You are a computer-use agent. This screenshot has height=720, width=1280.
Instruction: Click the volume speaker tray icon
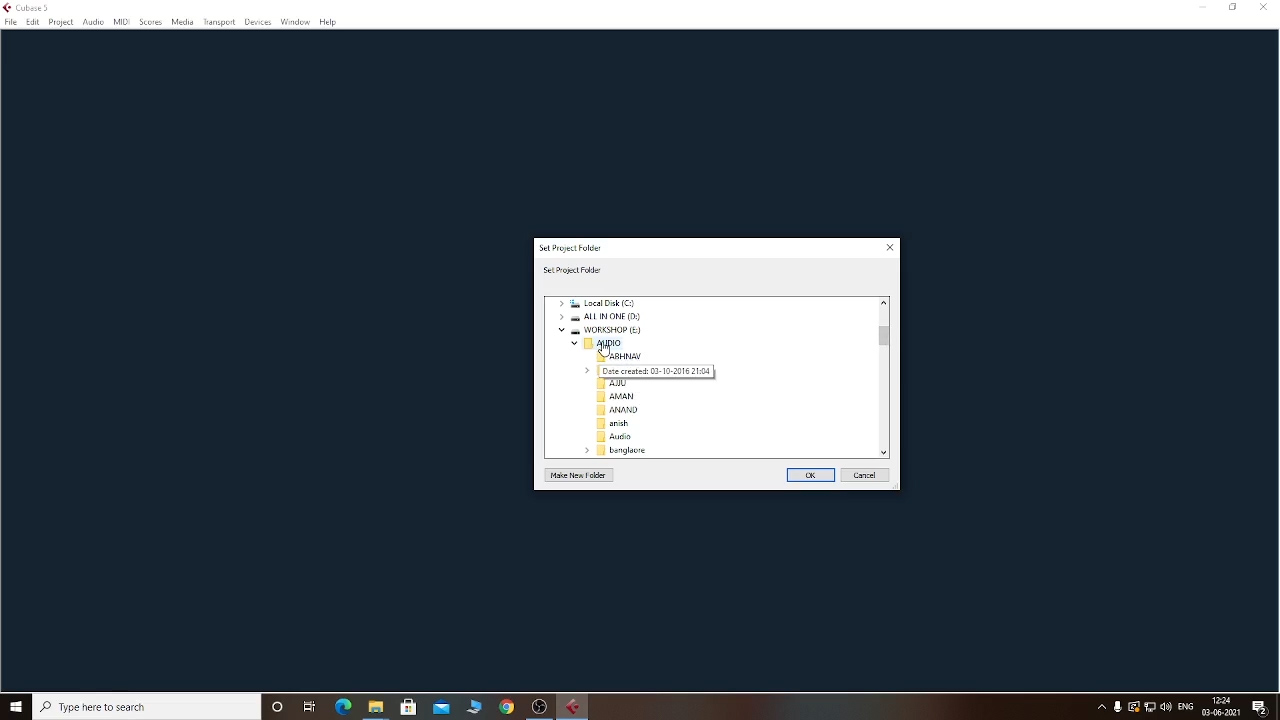pyautogui.click(x=1166, y=707)
